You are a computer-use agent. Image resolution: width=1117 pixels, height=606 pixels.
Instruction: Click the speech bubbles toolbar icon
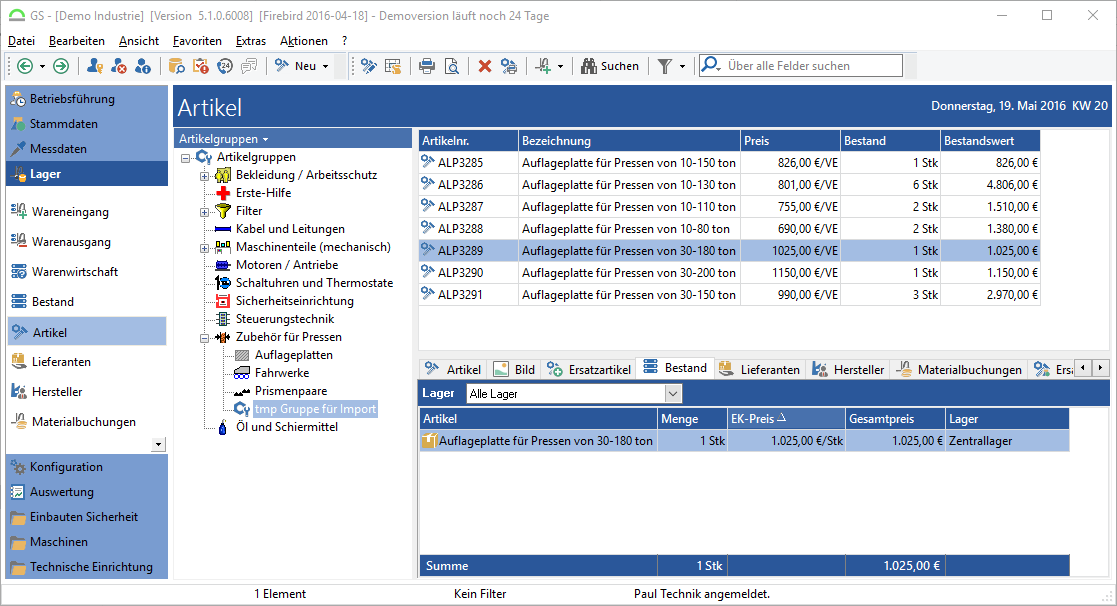click(249, 66)
